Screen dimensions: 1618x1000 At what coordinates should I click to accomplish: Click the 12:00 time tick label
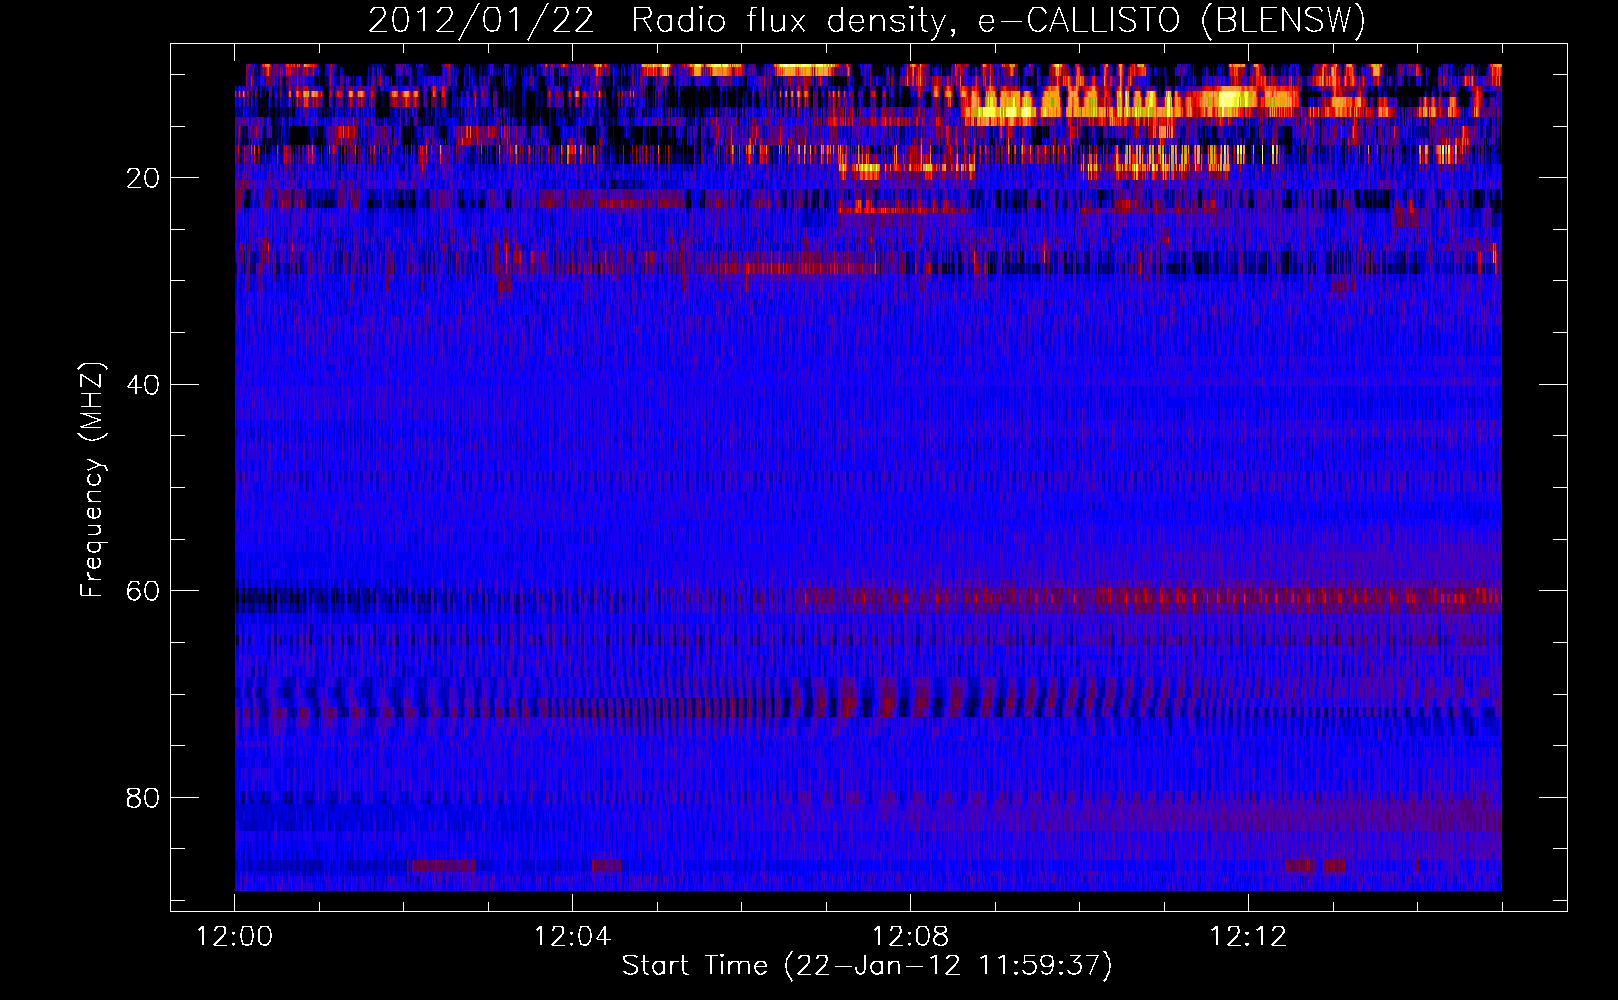pyautogui.click(x=235, y=937)
